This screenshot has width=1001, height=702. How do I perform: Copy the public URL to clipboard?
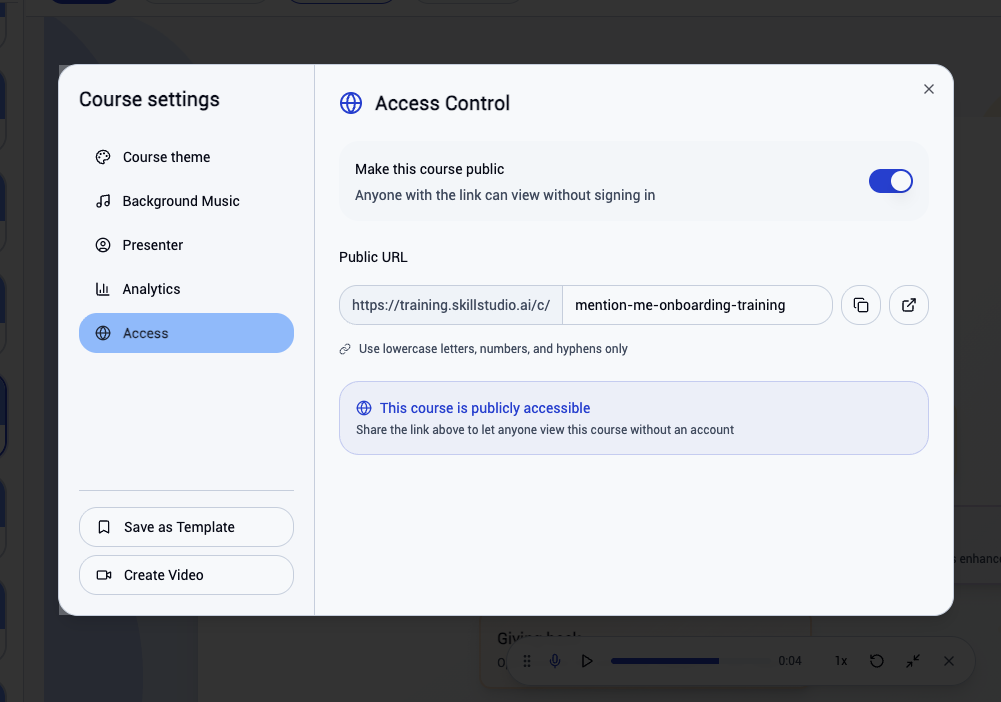click(861, 305)
